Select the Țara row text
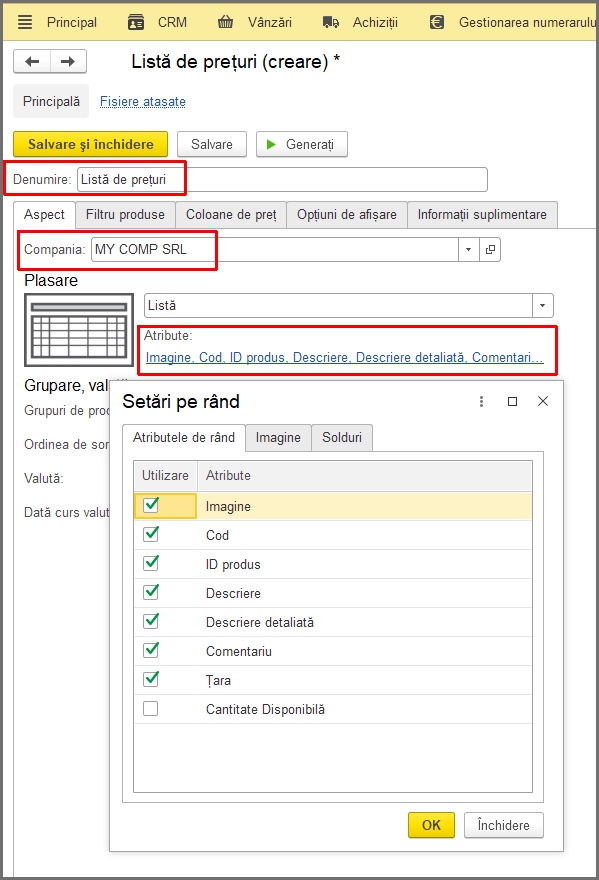 click(x=218, y=680)
